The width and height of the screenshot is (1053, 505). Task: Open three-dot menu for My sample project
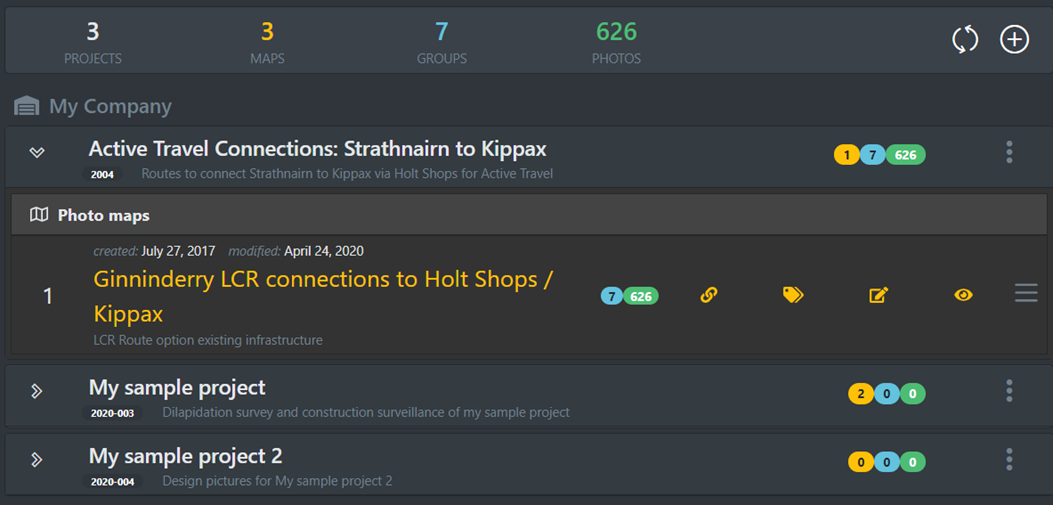pyautogui.click(x=1009, y=391)
